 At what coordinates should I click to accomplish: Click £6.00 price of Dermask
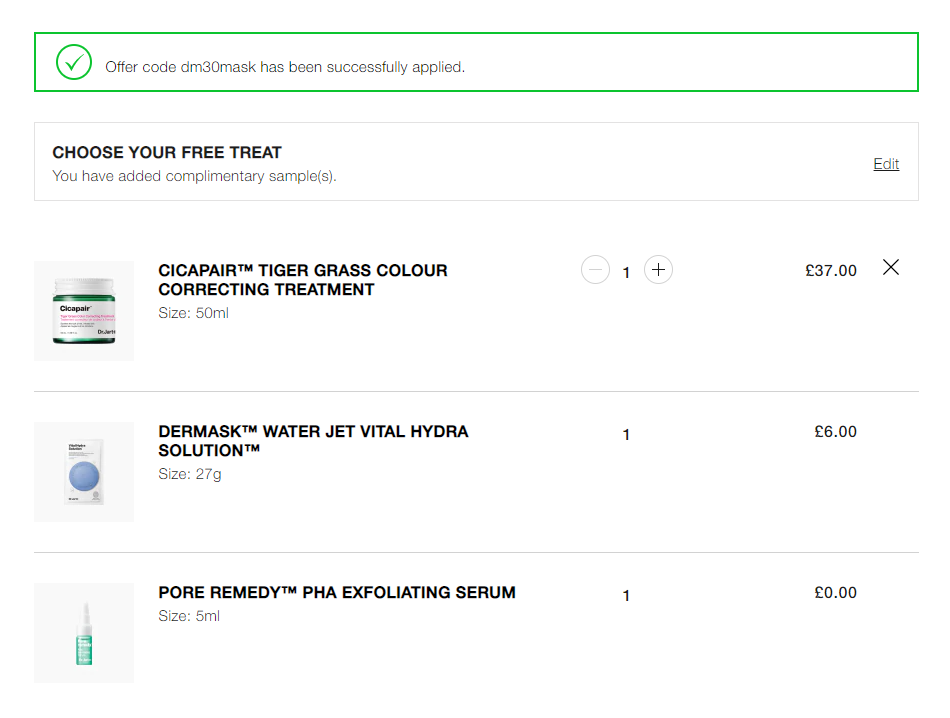pyautogui.click(x=835, y=432)
